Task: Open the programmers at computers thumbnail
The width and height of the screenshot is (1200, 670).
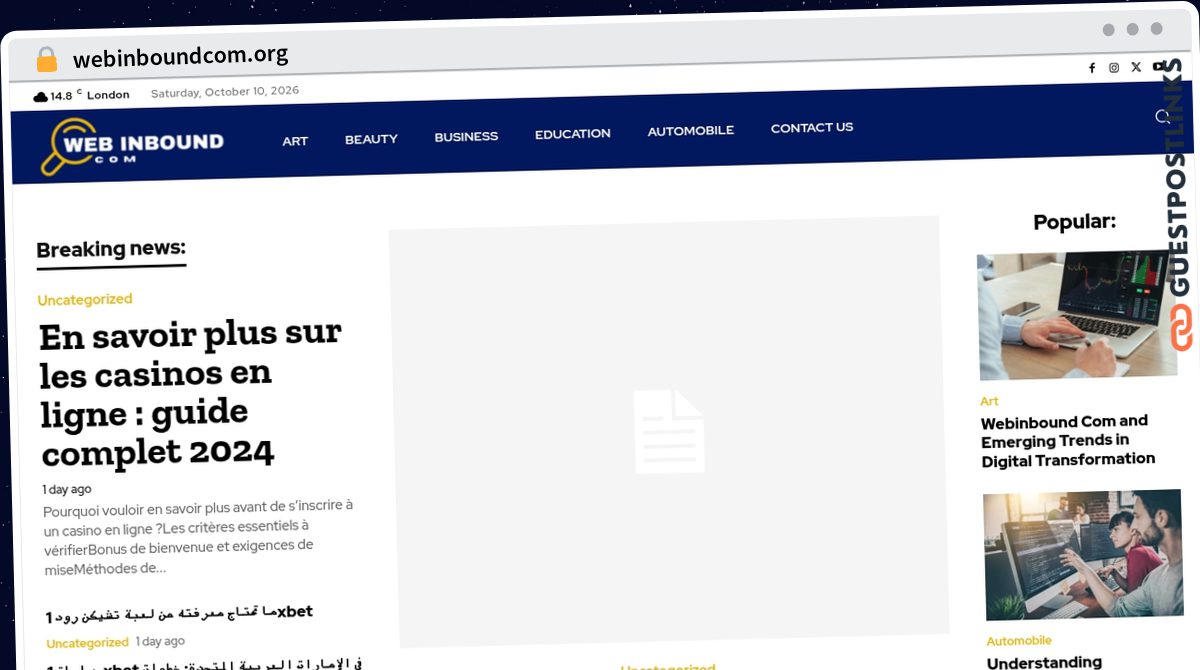Action: (1083, 555)
